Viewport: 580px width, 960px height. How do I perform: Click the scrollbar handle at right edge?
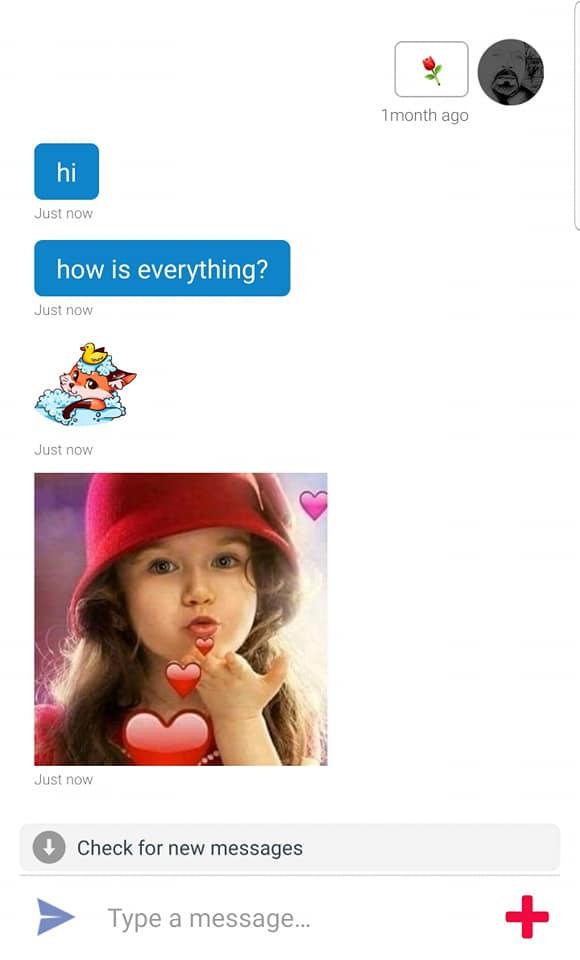577,115
